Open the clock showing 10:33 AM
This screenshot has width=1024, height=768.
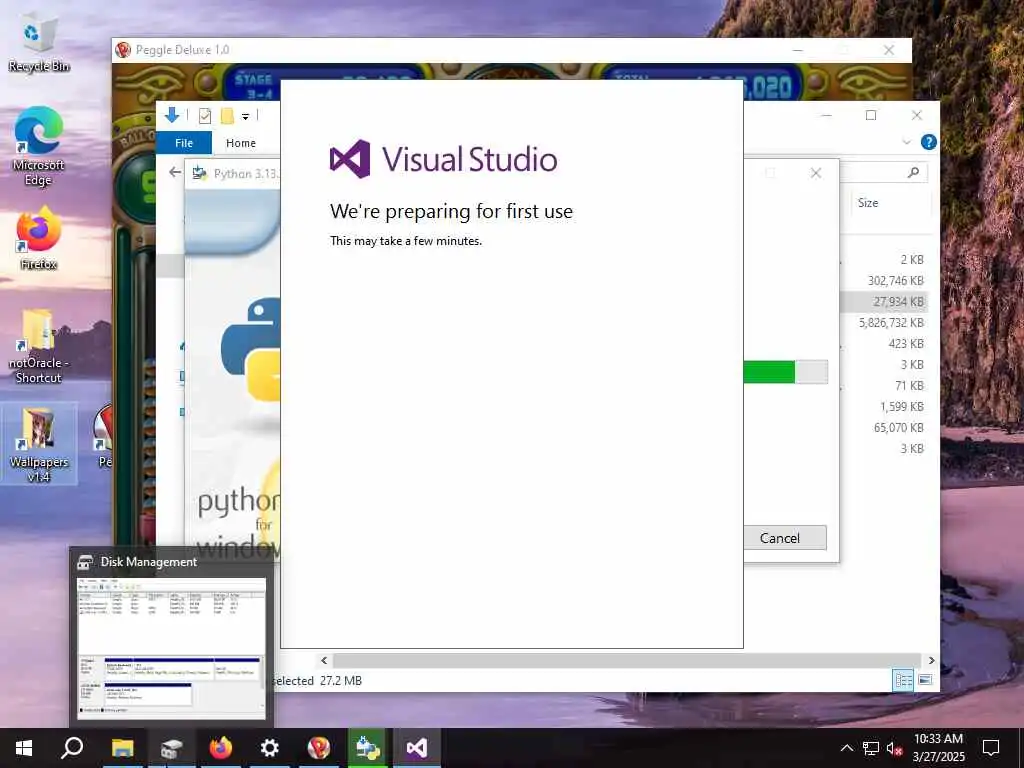938,748
